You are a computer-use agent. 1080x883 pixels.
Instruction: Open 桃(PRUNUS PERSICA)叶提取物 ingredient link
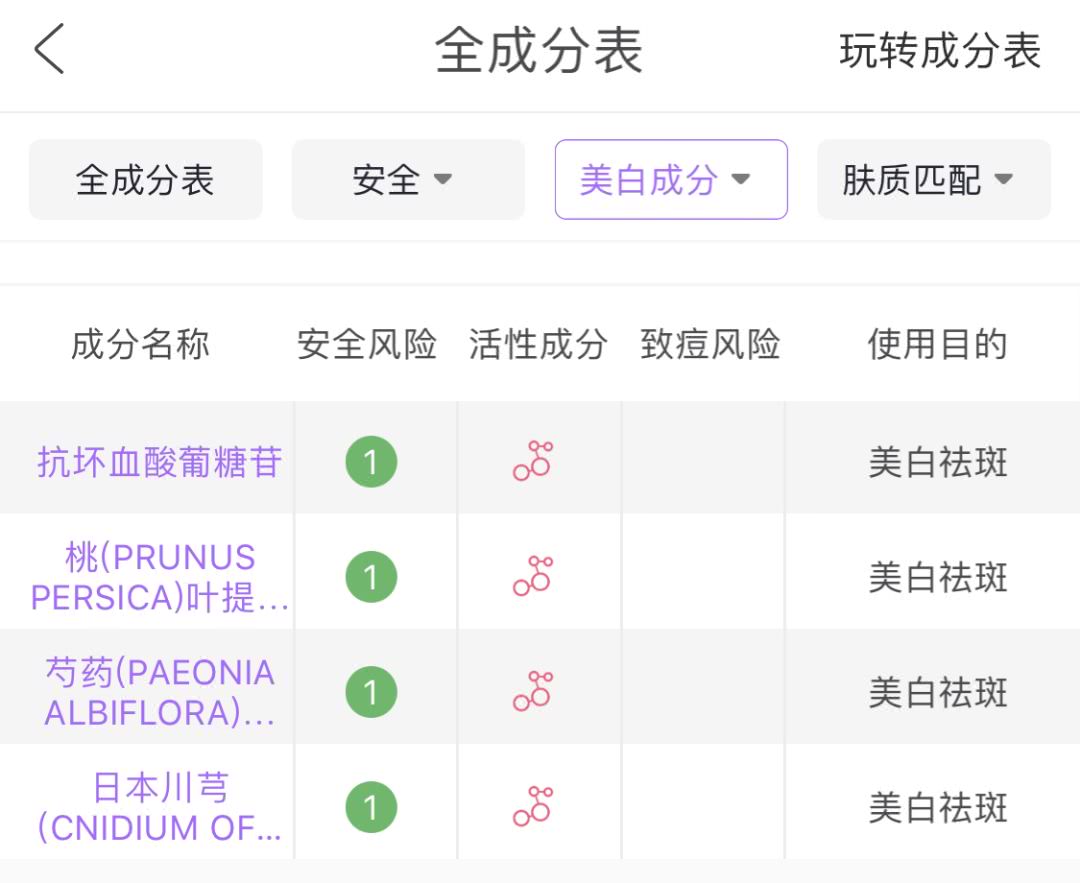(x=160, y=577)
